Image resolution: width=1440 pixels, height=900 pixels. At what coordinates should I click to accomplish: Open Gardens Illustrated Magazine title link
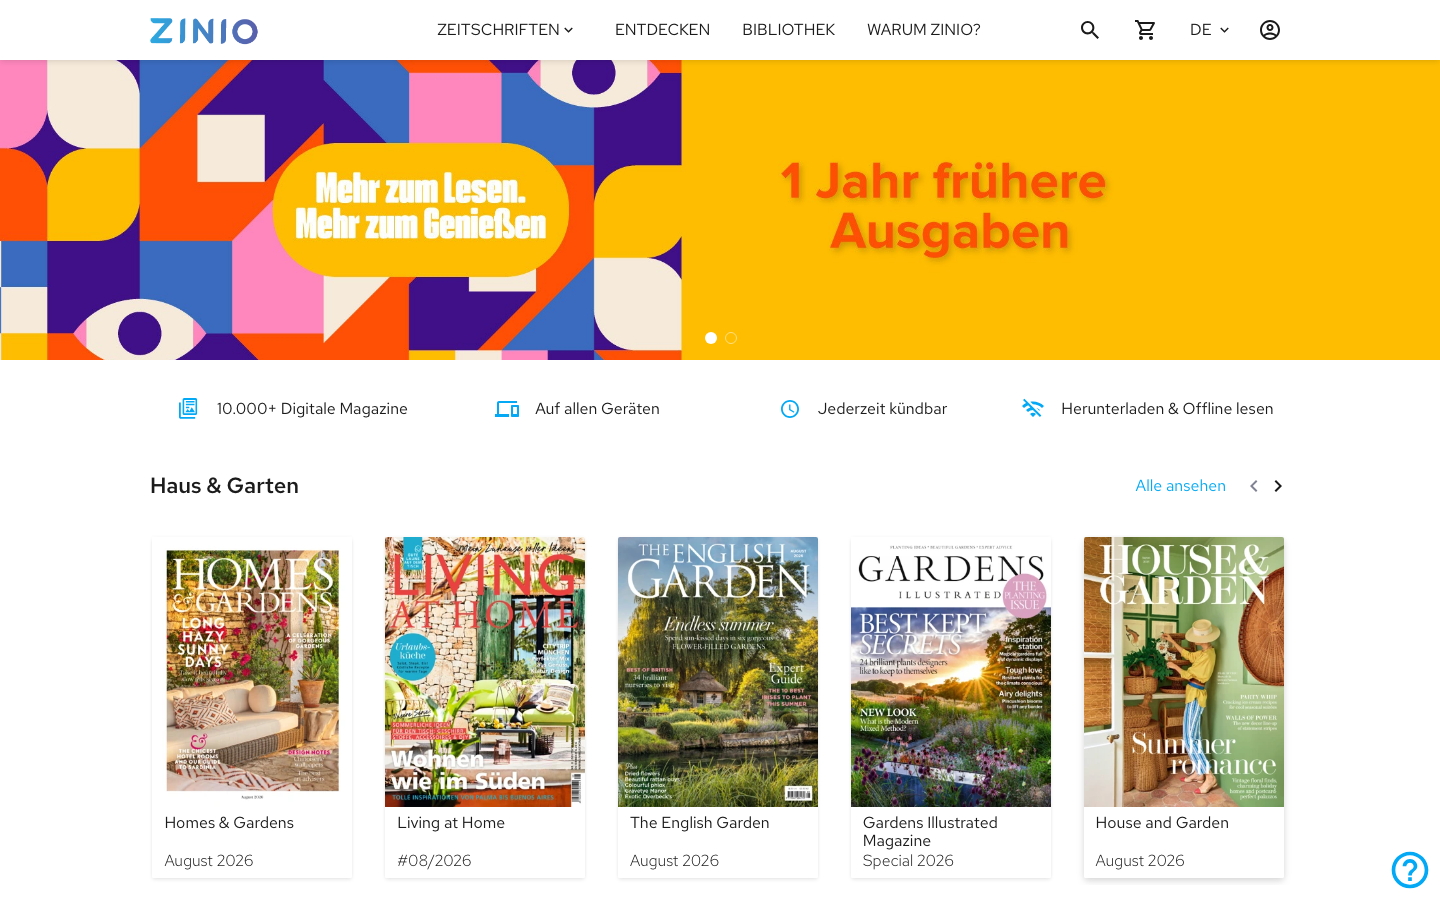point(930,832)
